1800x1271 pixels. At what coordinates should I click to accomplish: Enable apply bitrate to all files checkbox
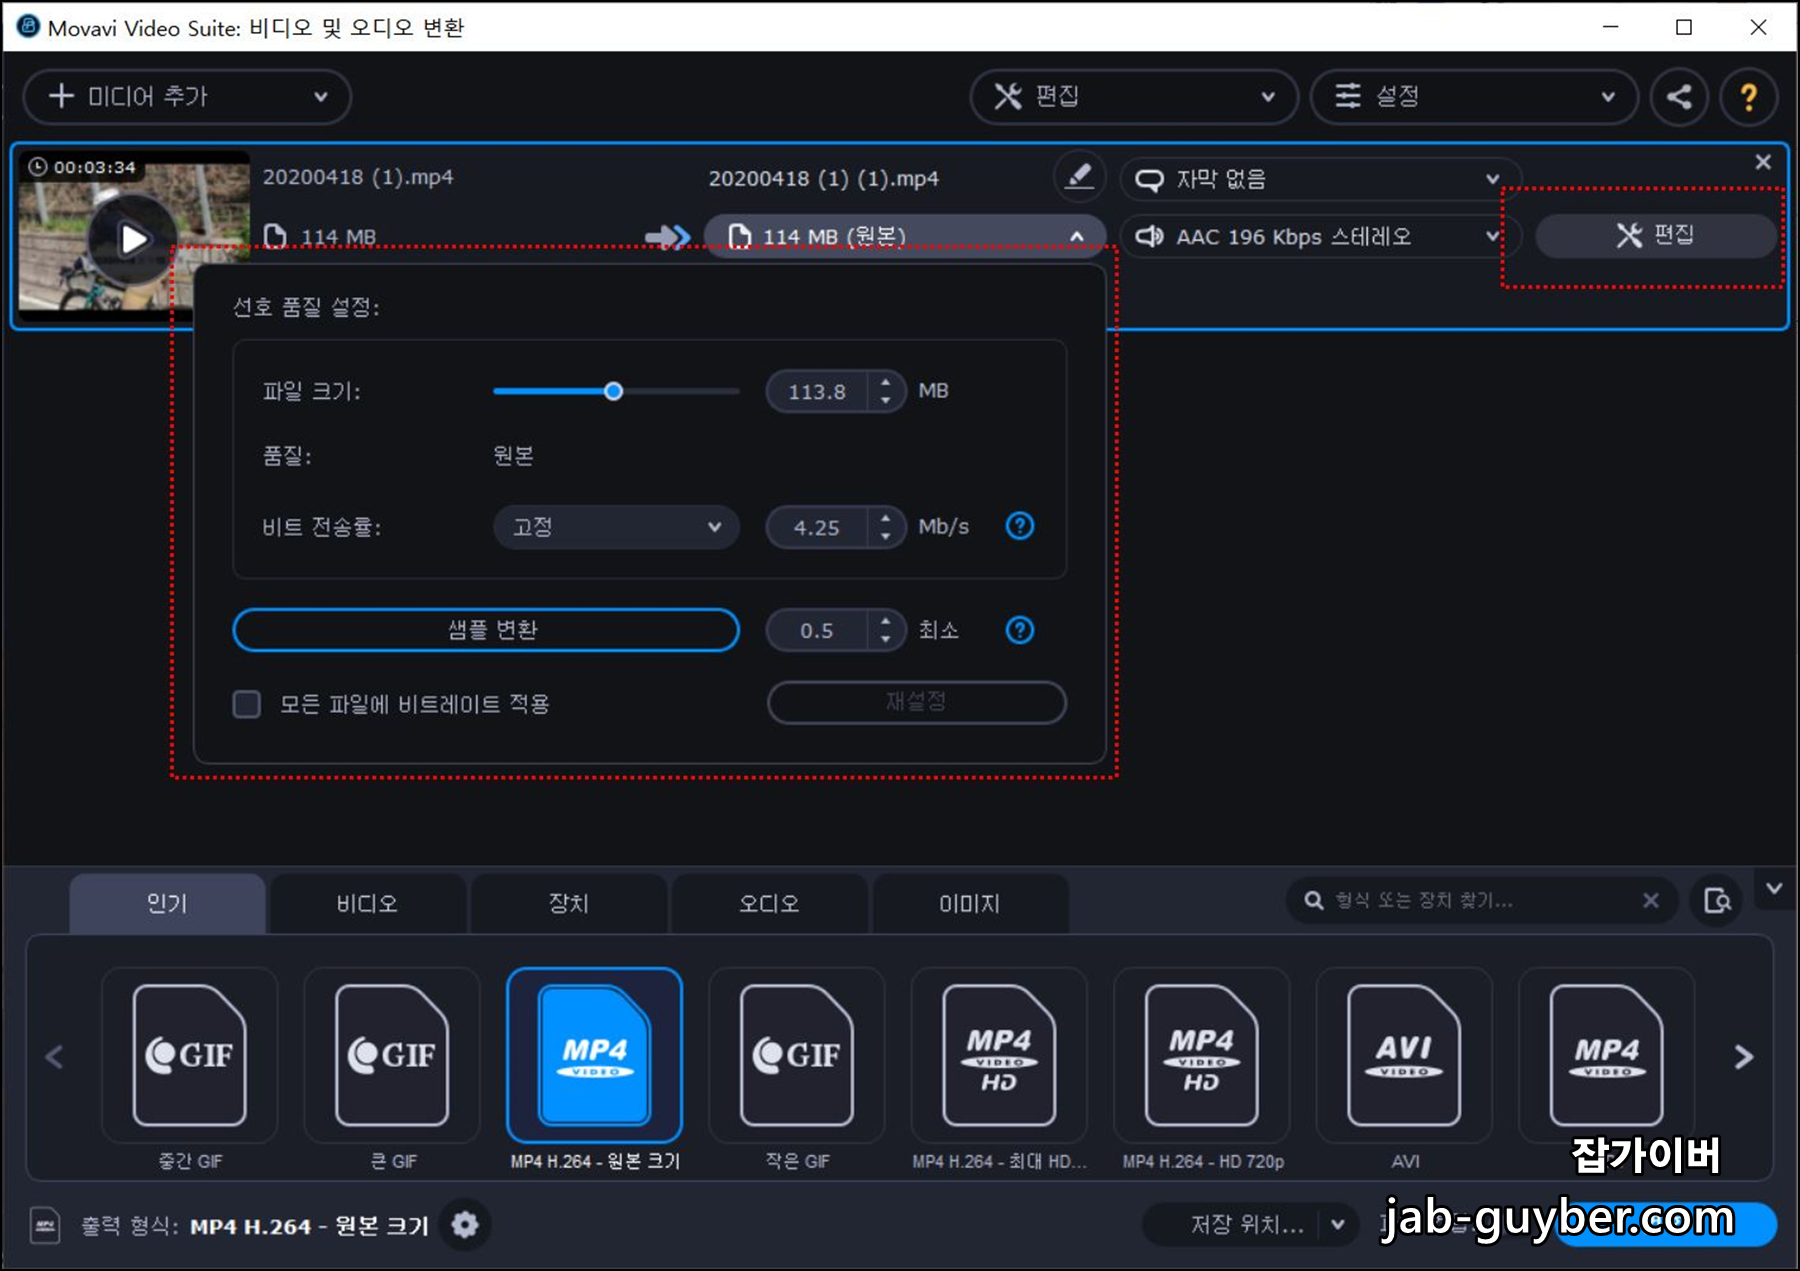point(247,704)
